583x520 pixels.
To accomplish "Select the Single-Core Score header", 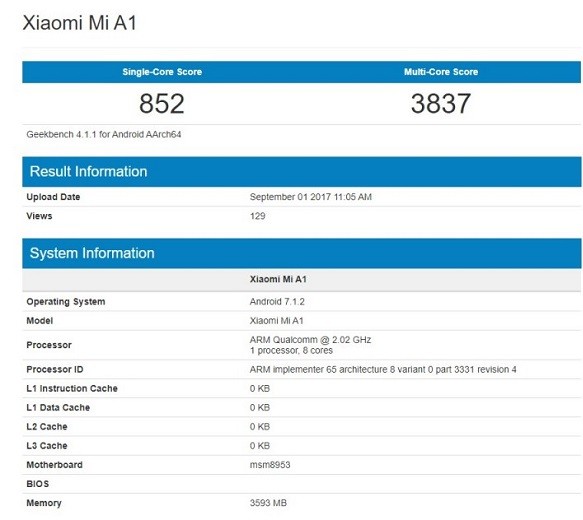I will pos(162,72).
